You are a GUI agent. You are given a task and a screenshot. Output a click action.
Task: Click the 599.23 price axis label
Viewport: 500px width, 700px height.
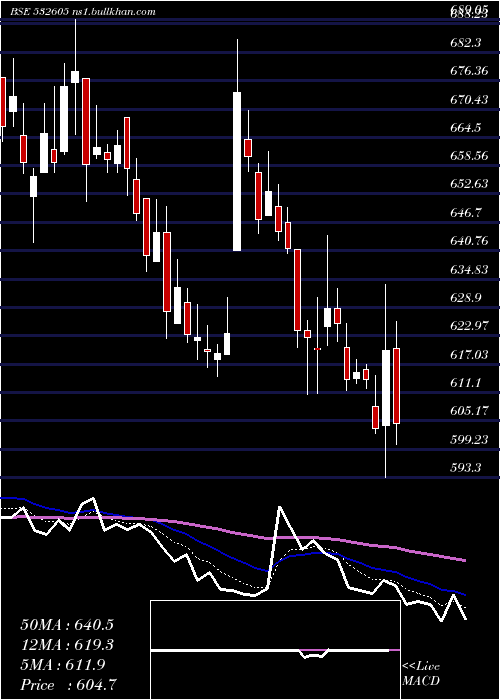470,440
